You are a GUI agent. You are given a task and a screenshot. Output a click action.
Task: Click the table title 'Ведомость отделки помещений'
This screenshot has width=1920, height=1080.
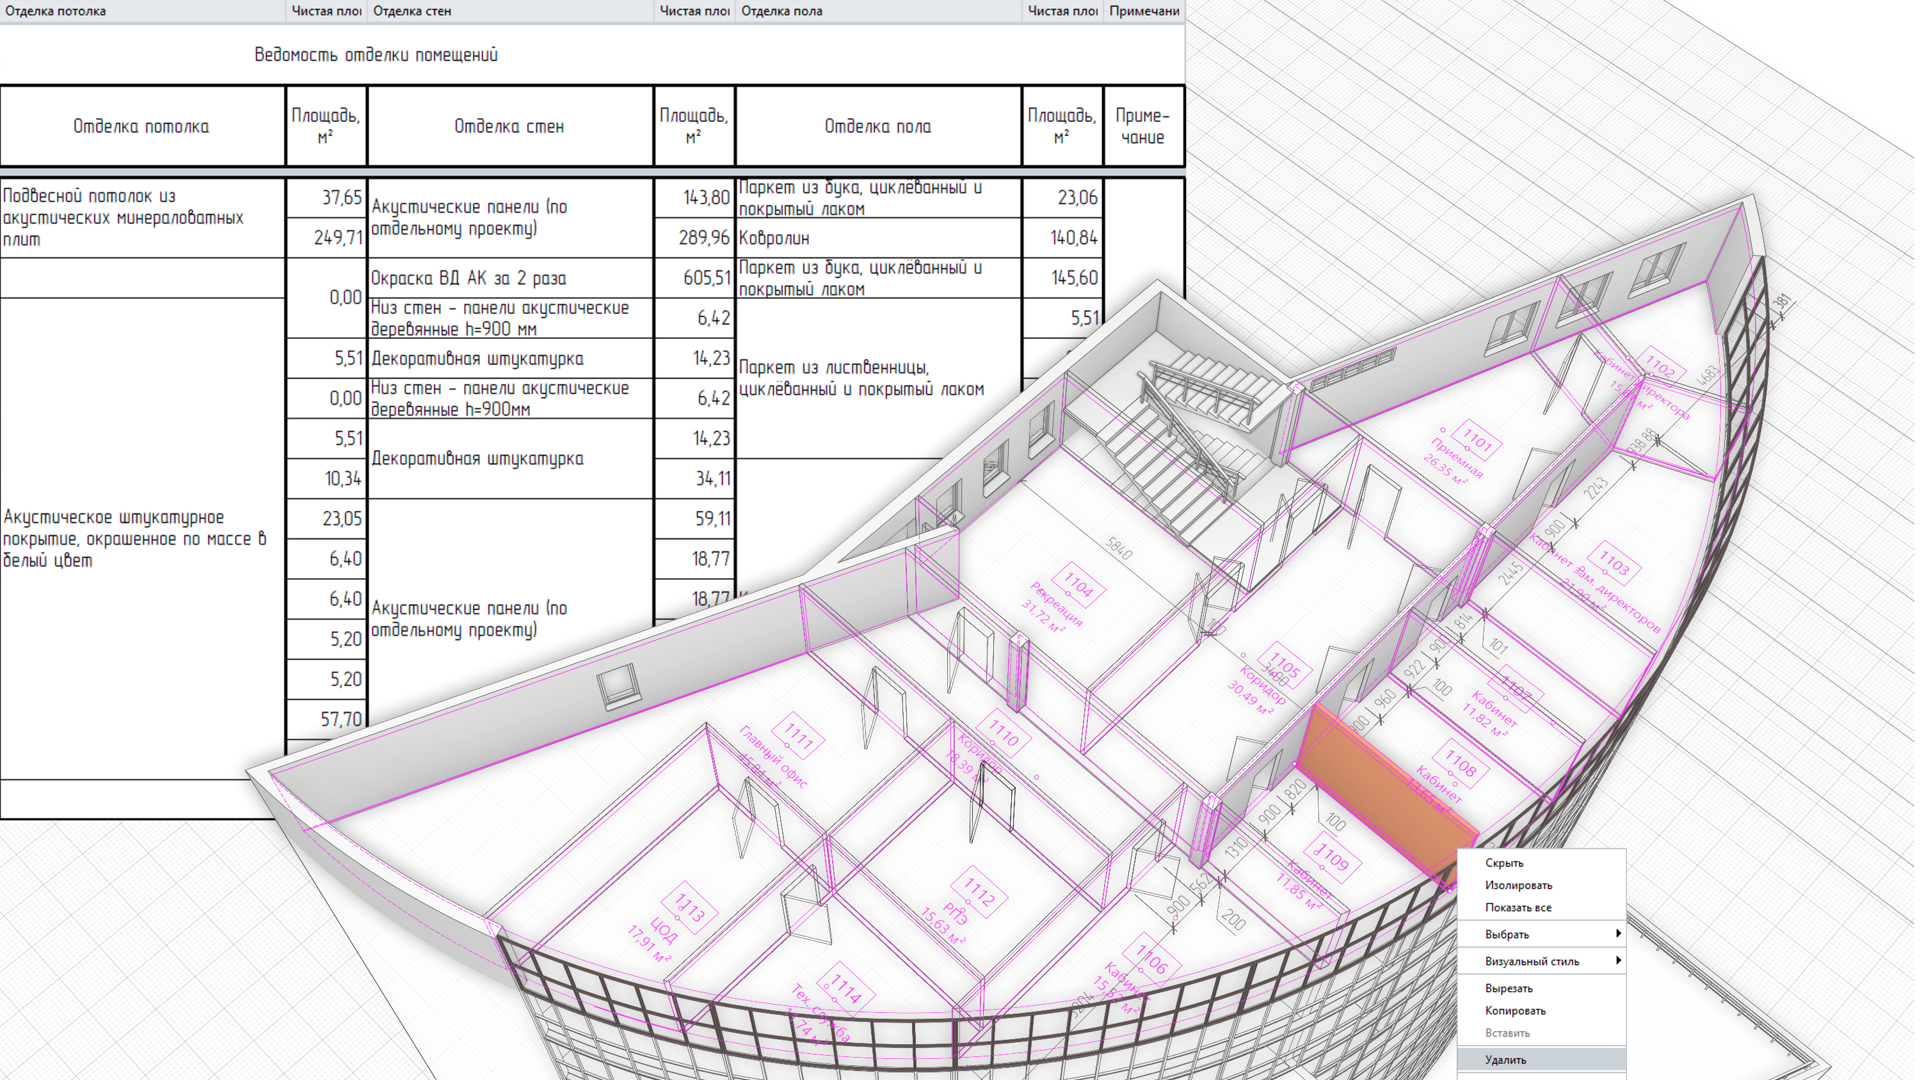375,55
